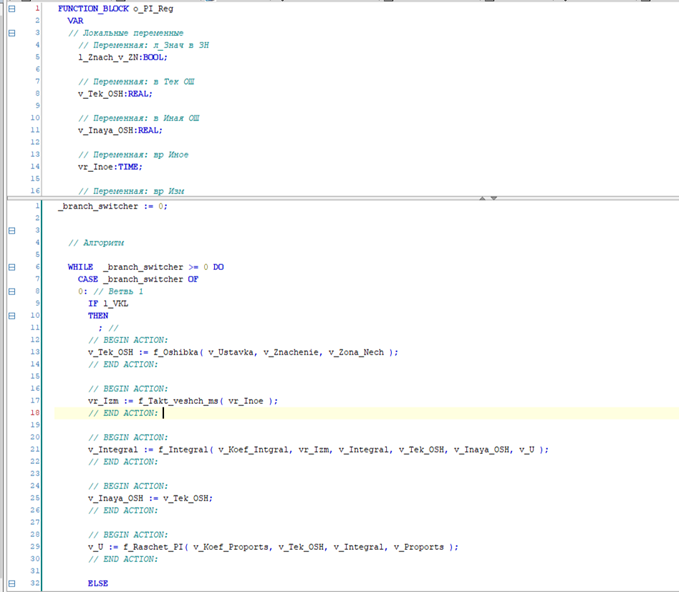The width and height of the screenshot is (679, 592).
Task: Click the 'vr_Inoe:TIME;' variable declaration
Action: pos(110,166)
